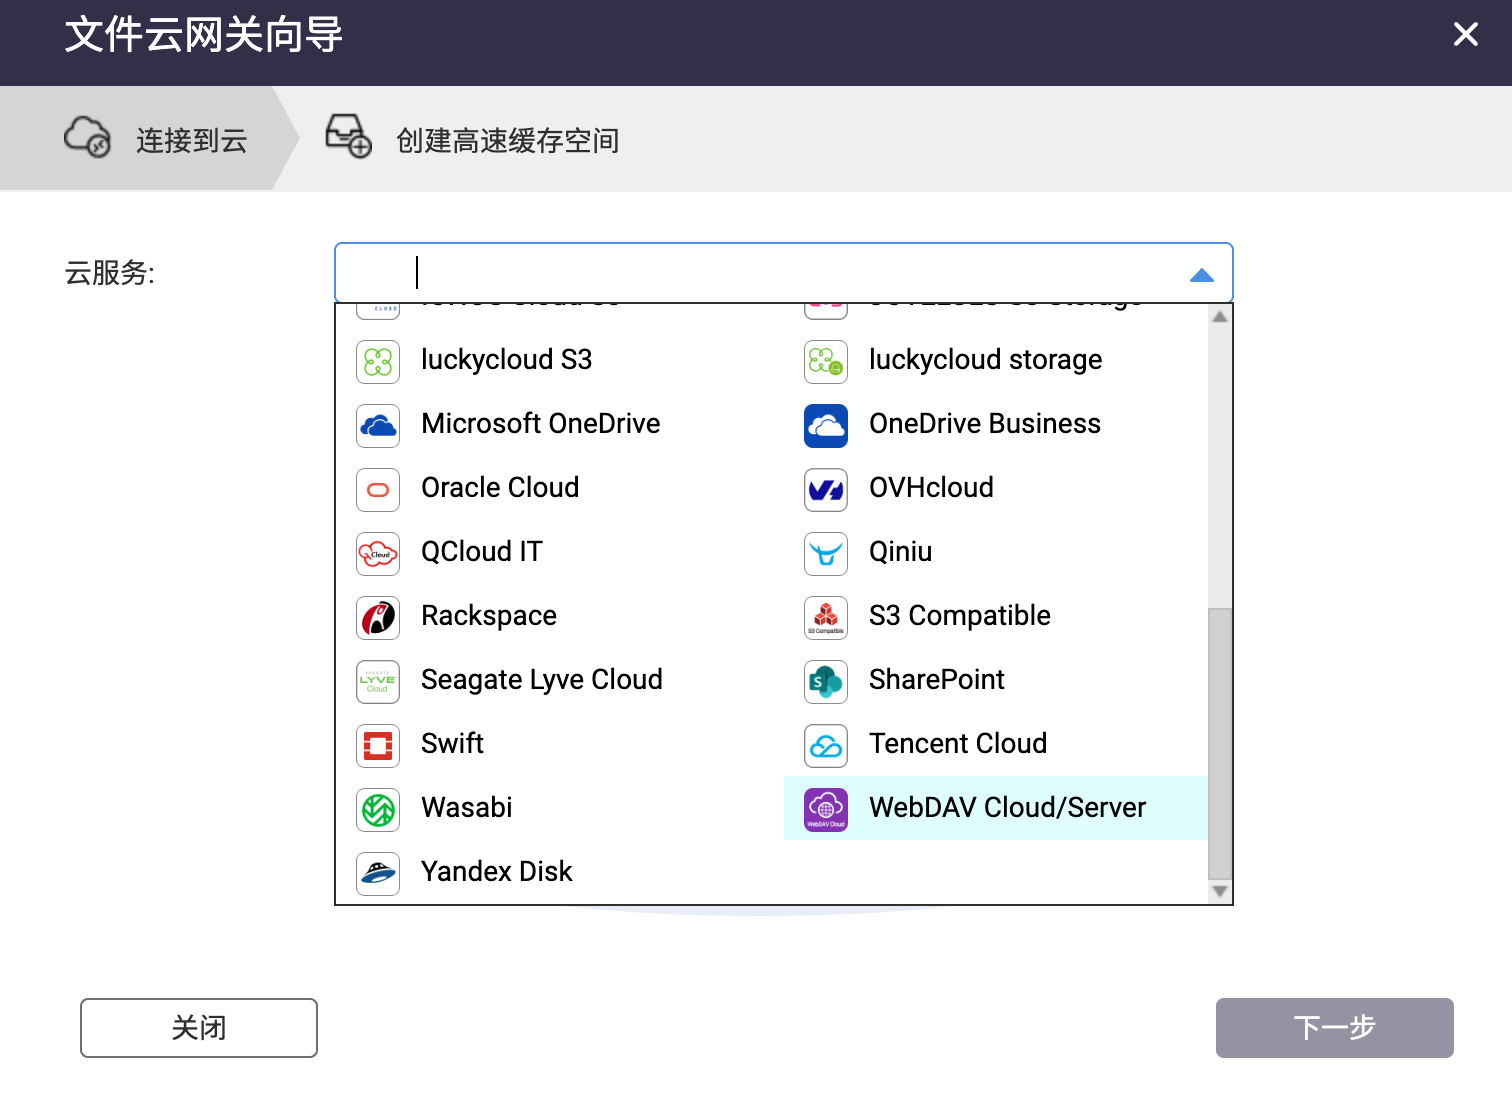
Task: Click the Wasabi green icon
Action: pos(378,810)
